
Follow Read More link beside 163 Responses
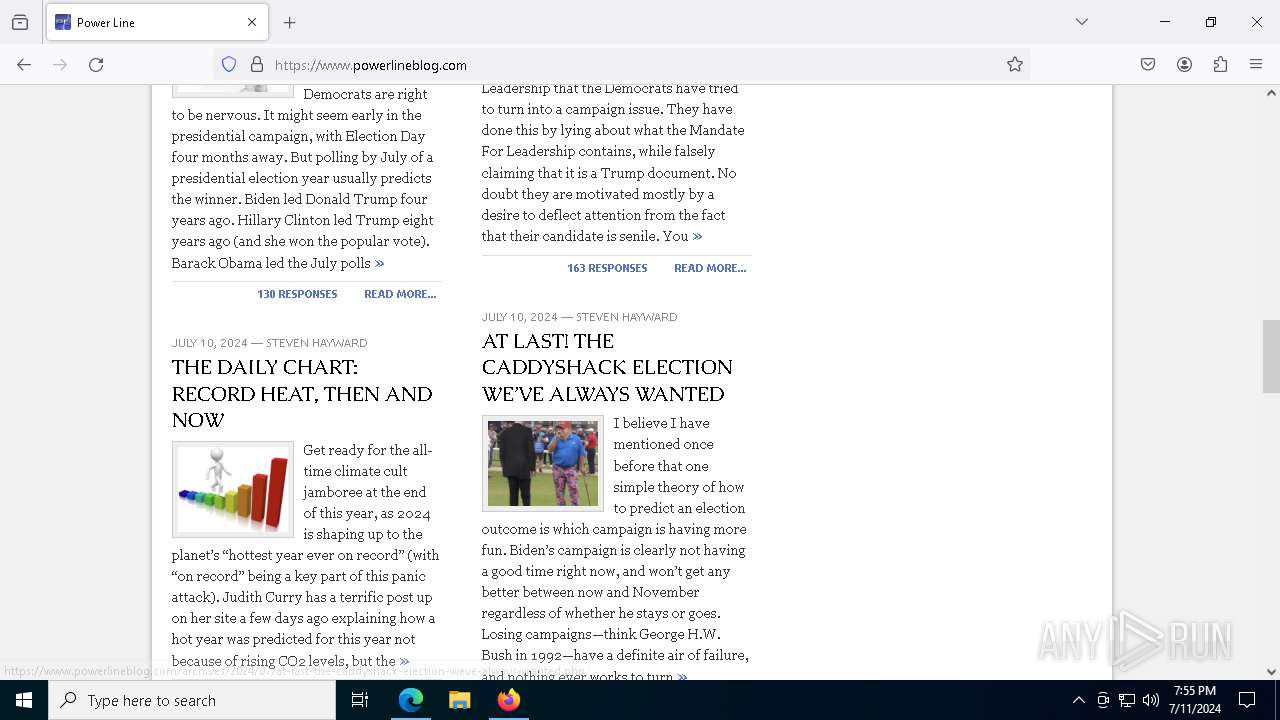click(x=710, y=268)
